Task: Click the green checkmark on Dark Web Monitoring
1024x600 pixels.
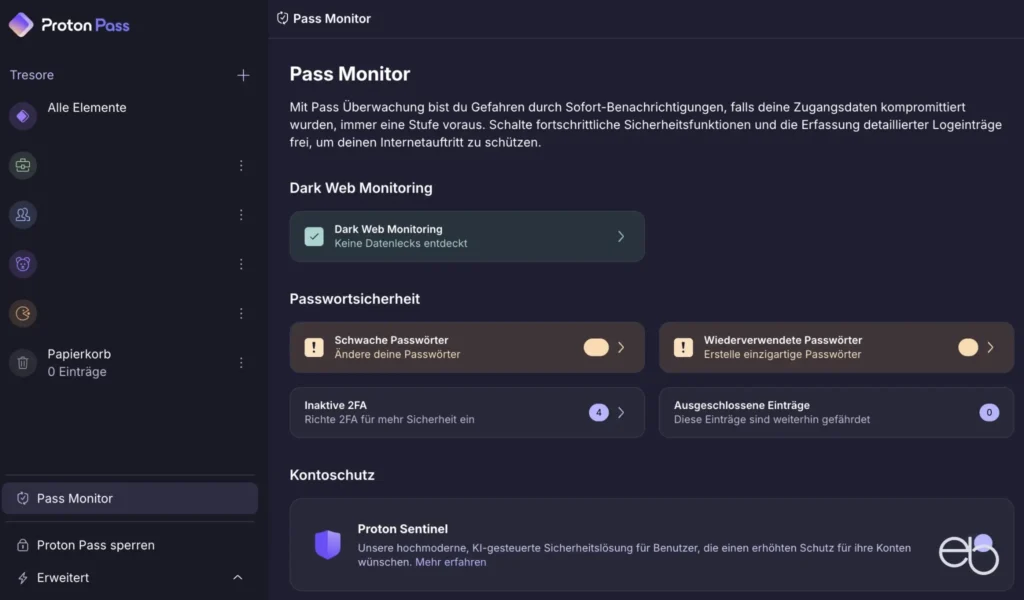Action: point(314,236)
